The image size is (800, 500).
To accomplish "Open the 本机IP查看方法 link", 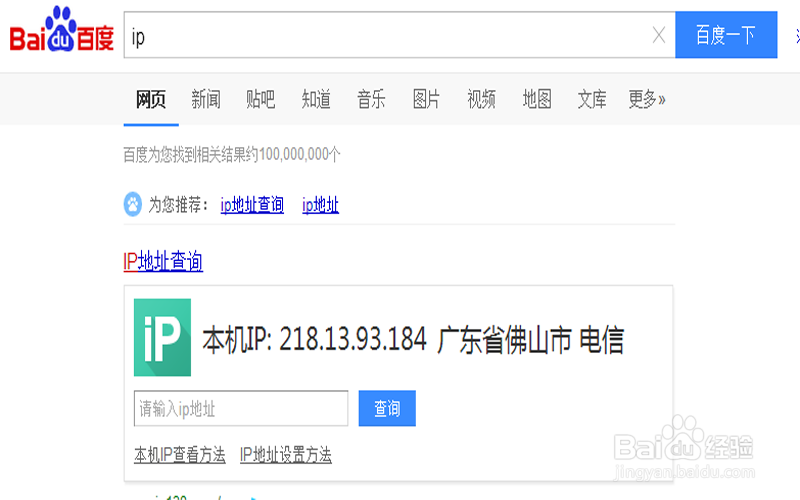I will click(180, 455).
